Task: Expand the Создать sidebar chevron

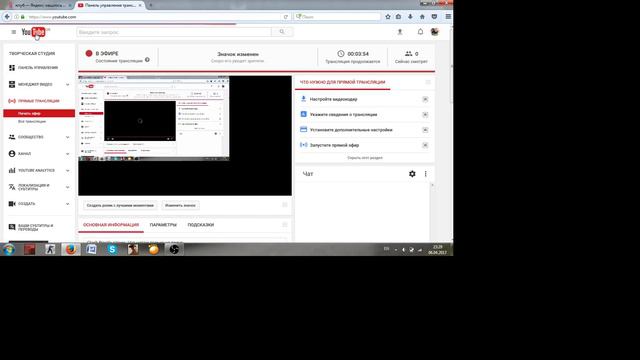Action: 67,204
